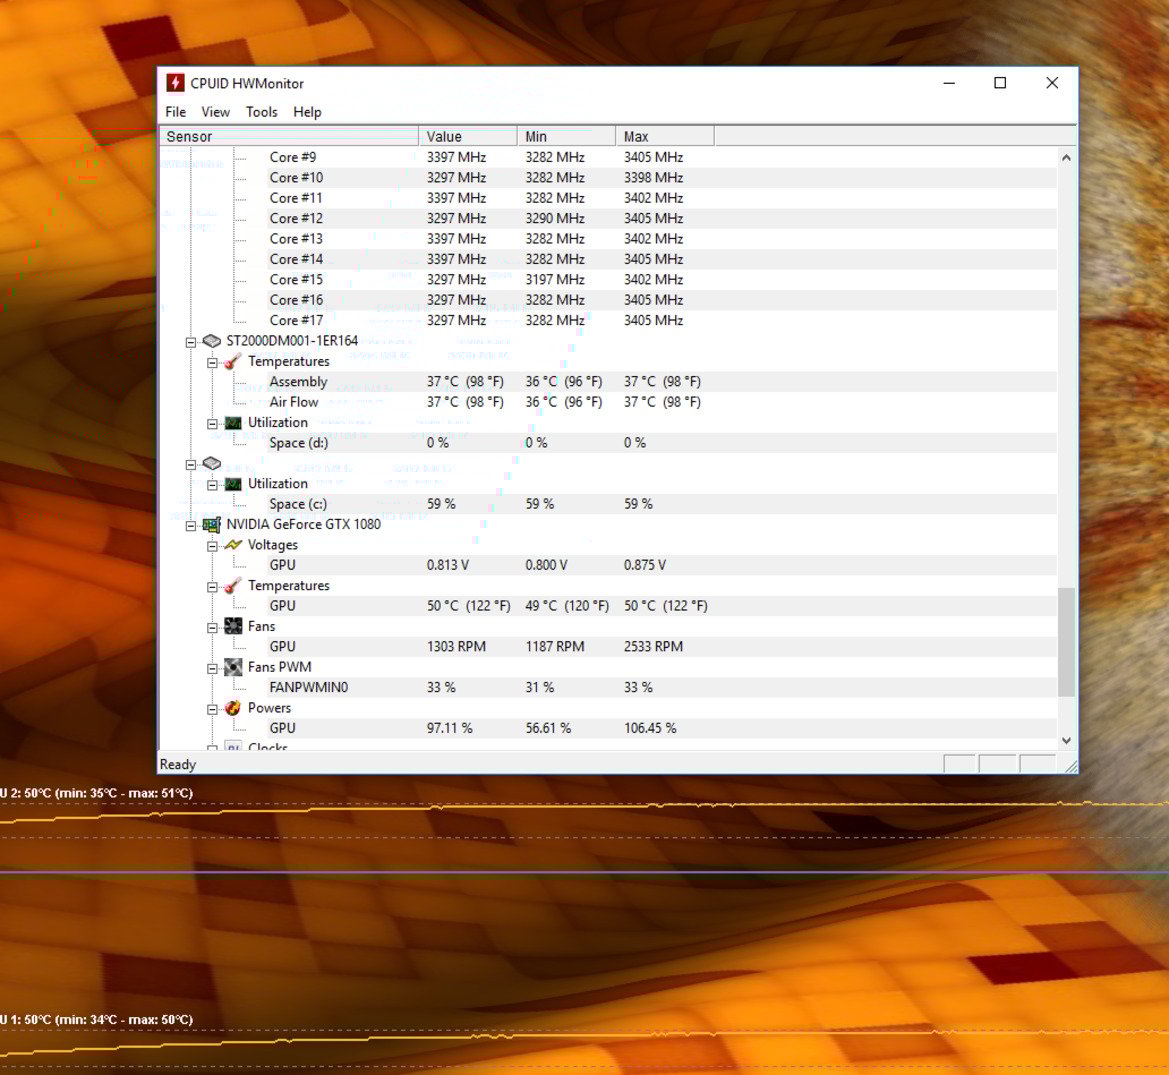Collapse the NVIDIA GeForce GTX 1080 node
The height and width of the screenshot is (1075, 1169).
click(191, 526)
